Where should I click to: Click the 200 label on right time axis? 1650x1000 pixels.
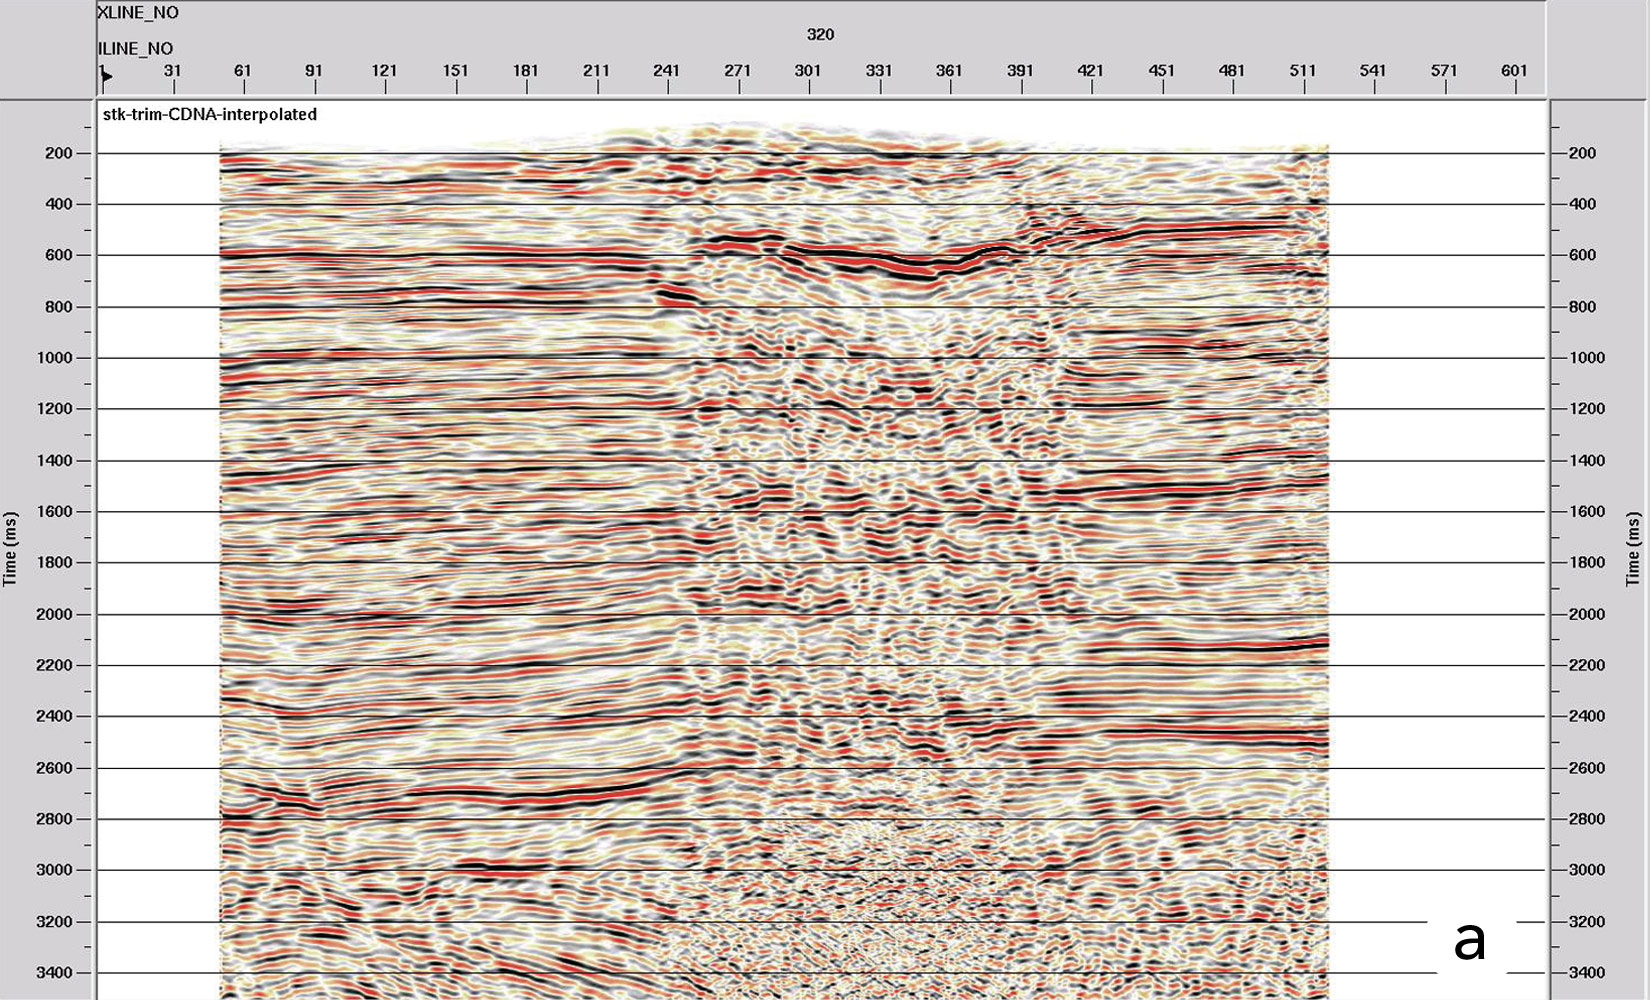pos(1582,153)
